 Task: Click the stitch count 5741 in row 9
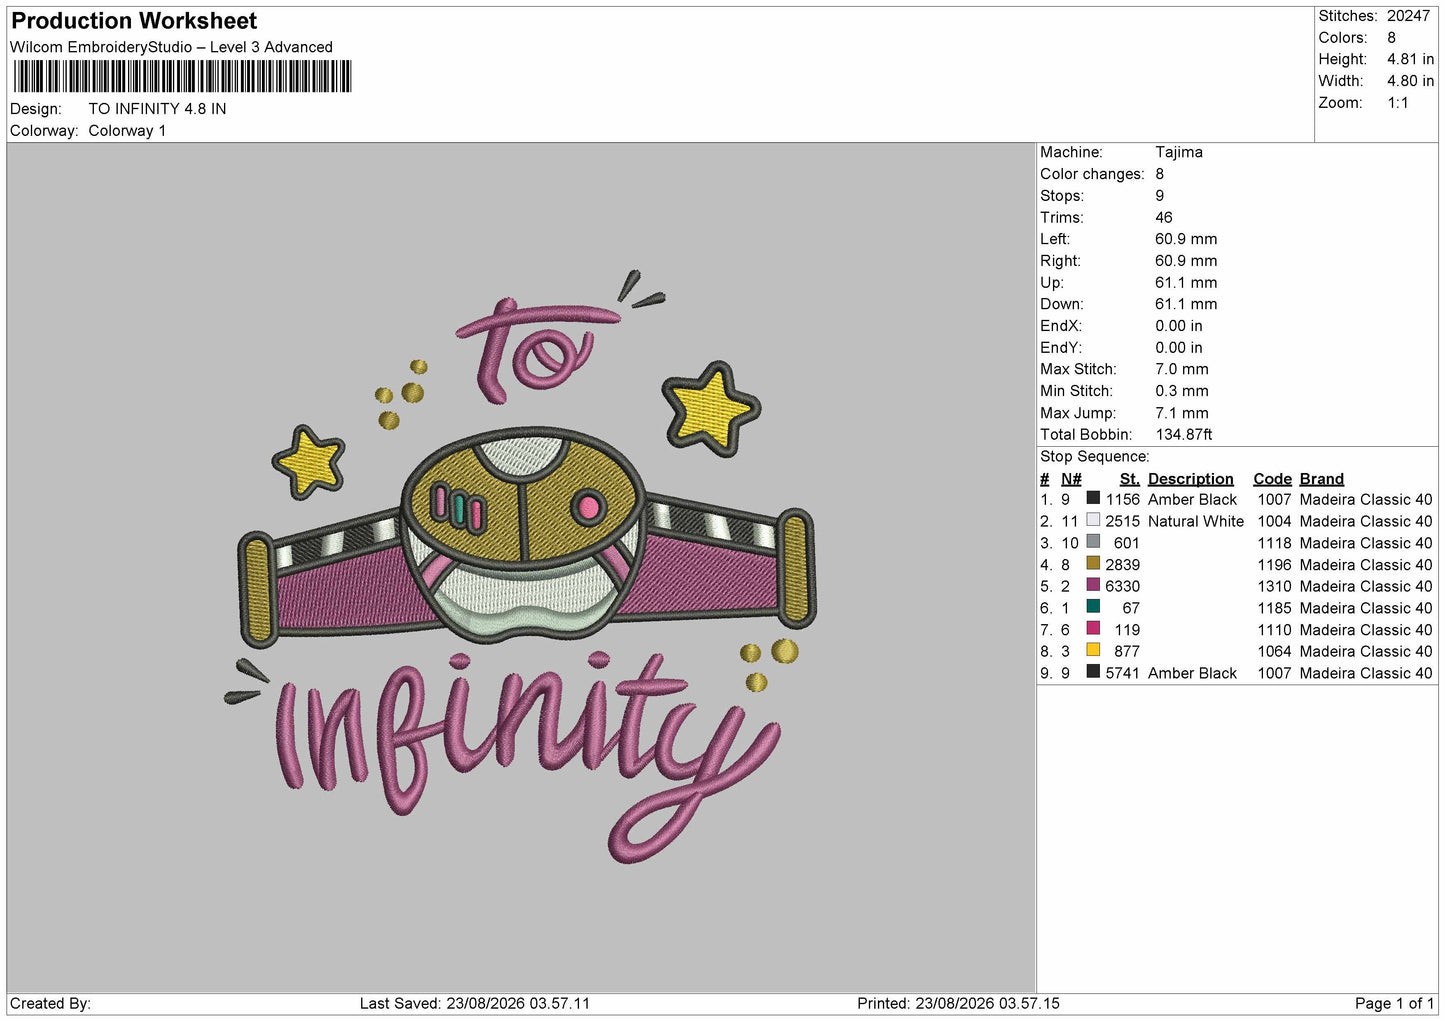(x=1123, y=673)
